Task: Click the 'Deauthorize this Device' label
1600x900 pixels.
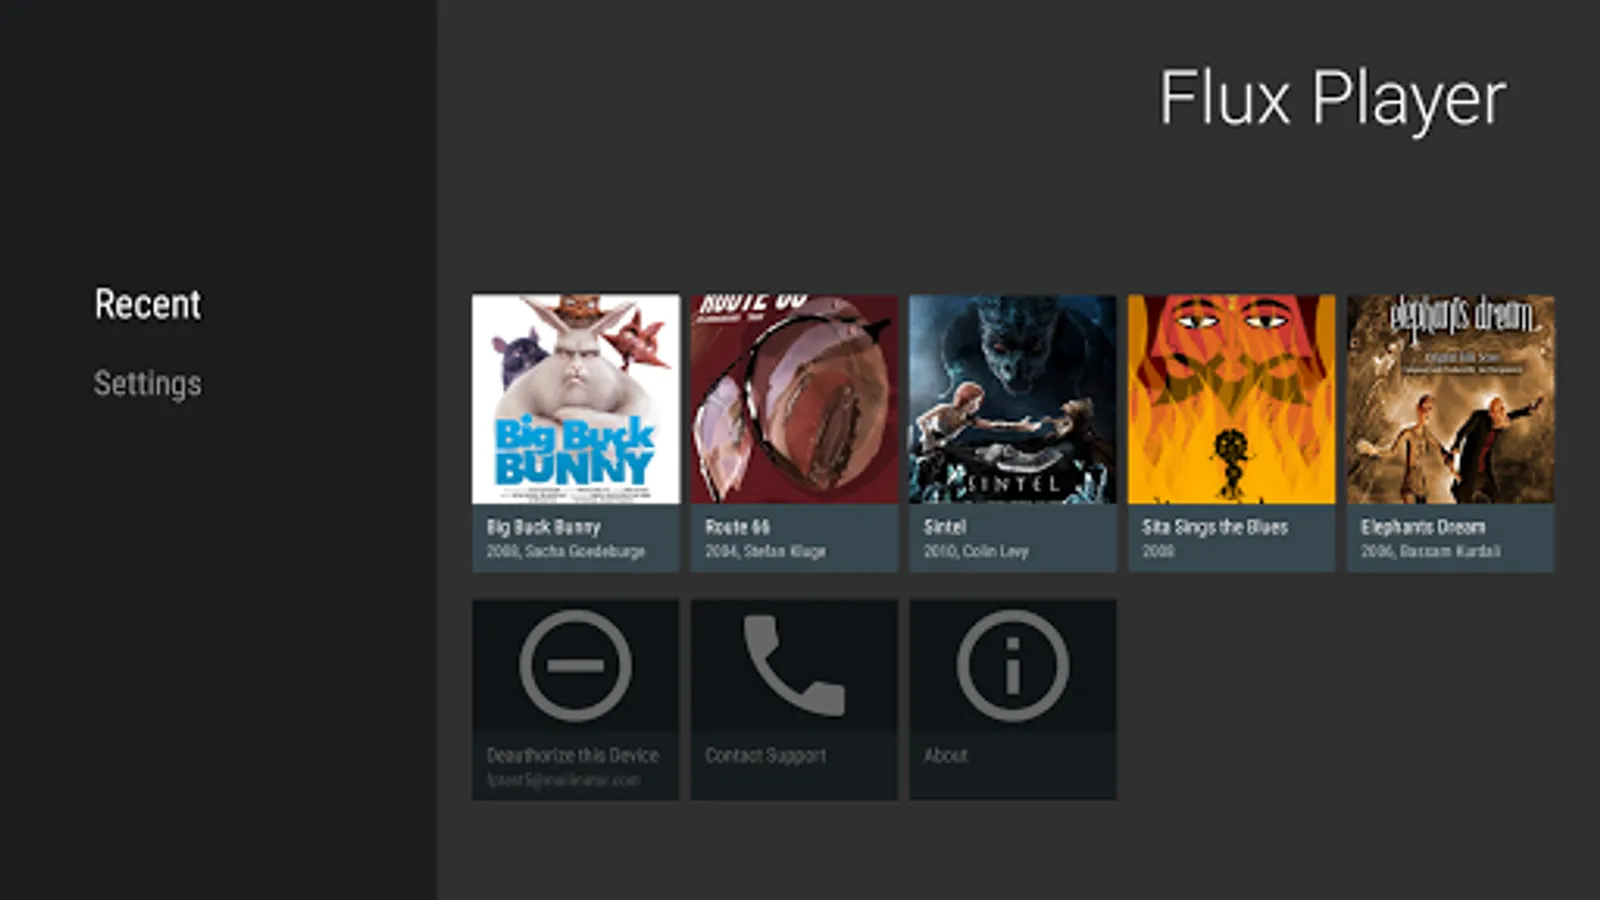Action: point(572,755)
